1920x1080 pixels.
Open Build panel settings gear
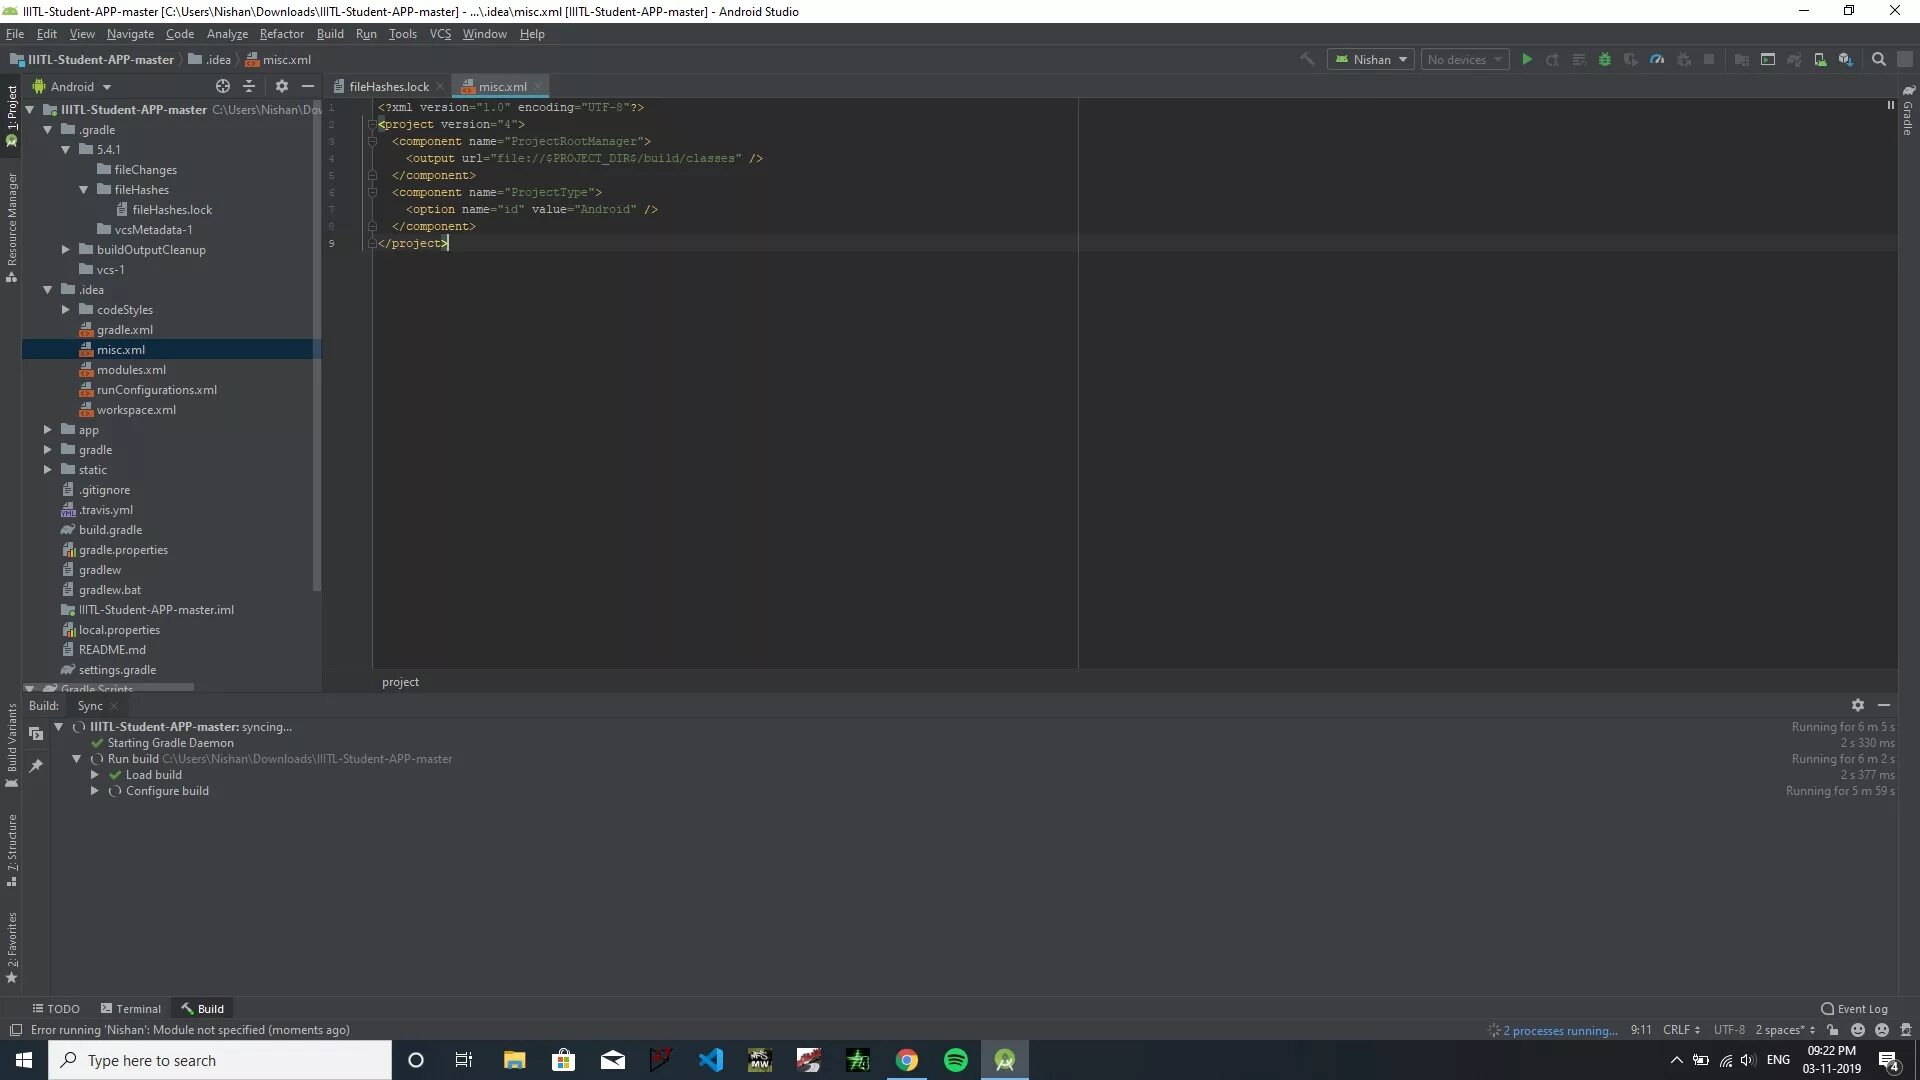[x=1858, y=705]
